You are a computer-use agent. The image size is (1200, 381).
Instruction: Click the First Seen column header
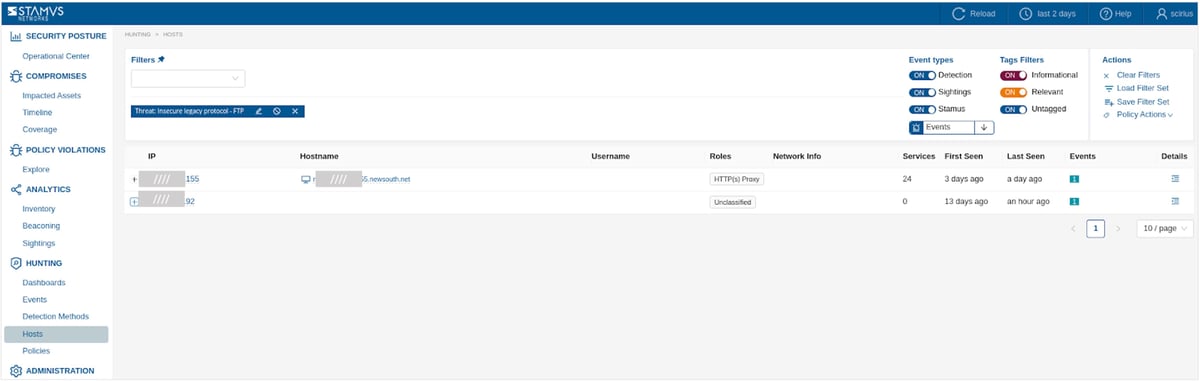point(964,157)
